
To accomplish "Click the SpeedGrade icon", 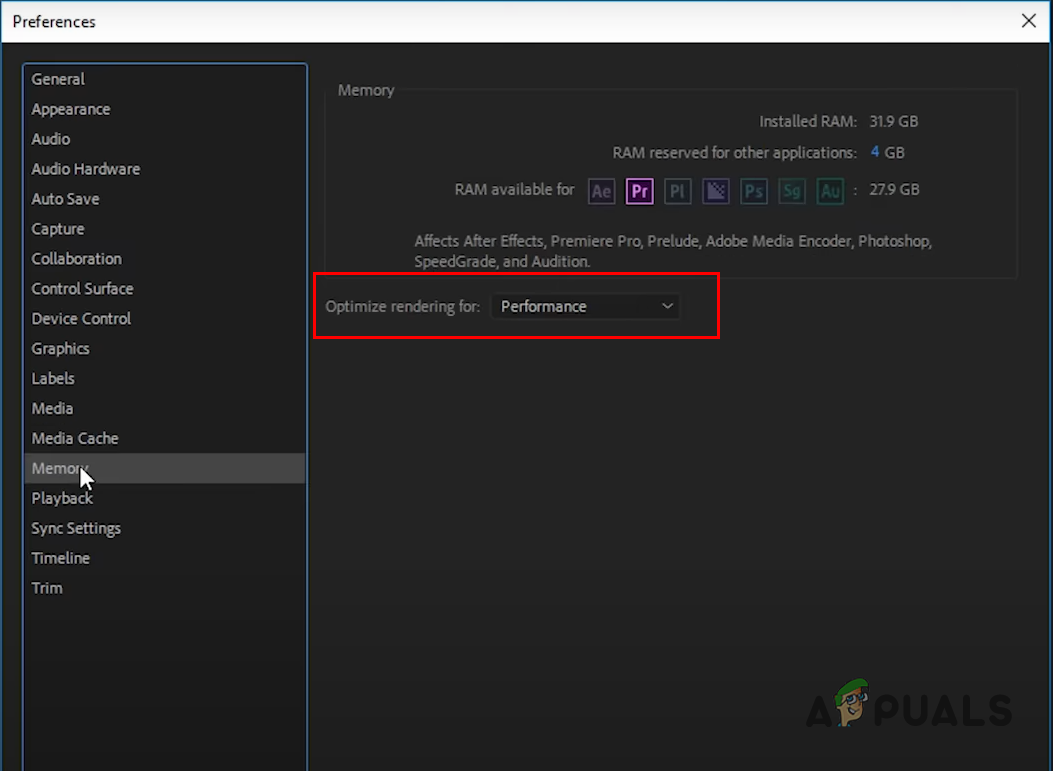I will 791,191.
